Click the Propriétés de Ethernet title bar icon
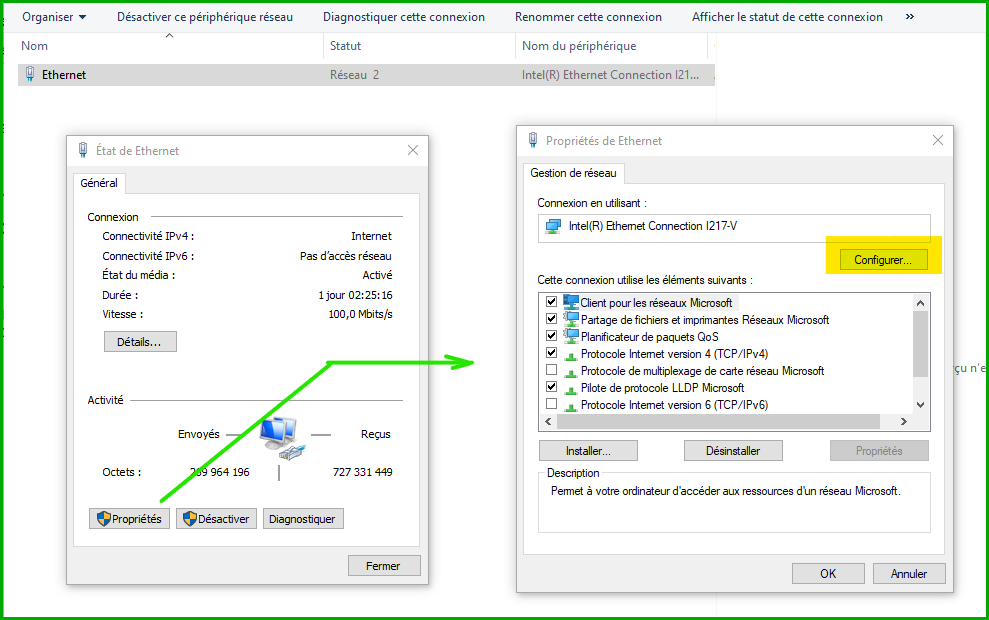Viewport: 989px width, 620px height. point(533,140)
